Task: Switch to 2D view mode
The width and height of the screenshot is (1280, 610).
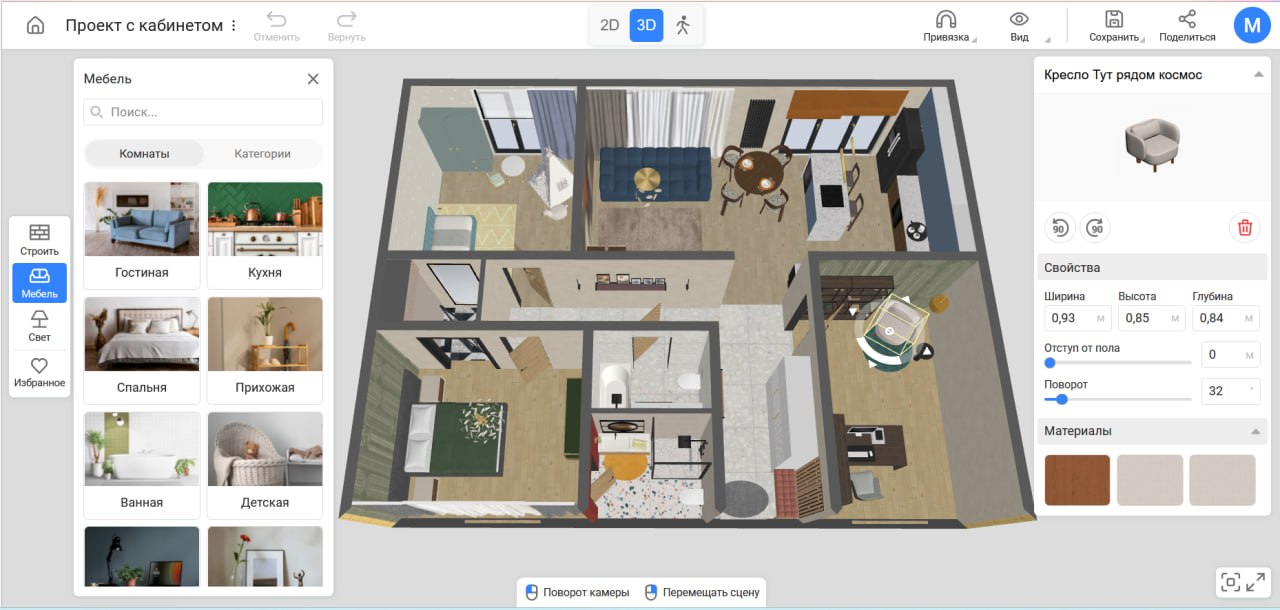Action: click(x=610, y=25)
